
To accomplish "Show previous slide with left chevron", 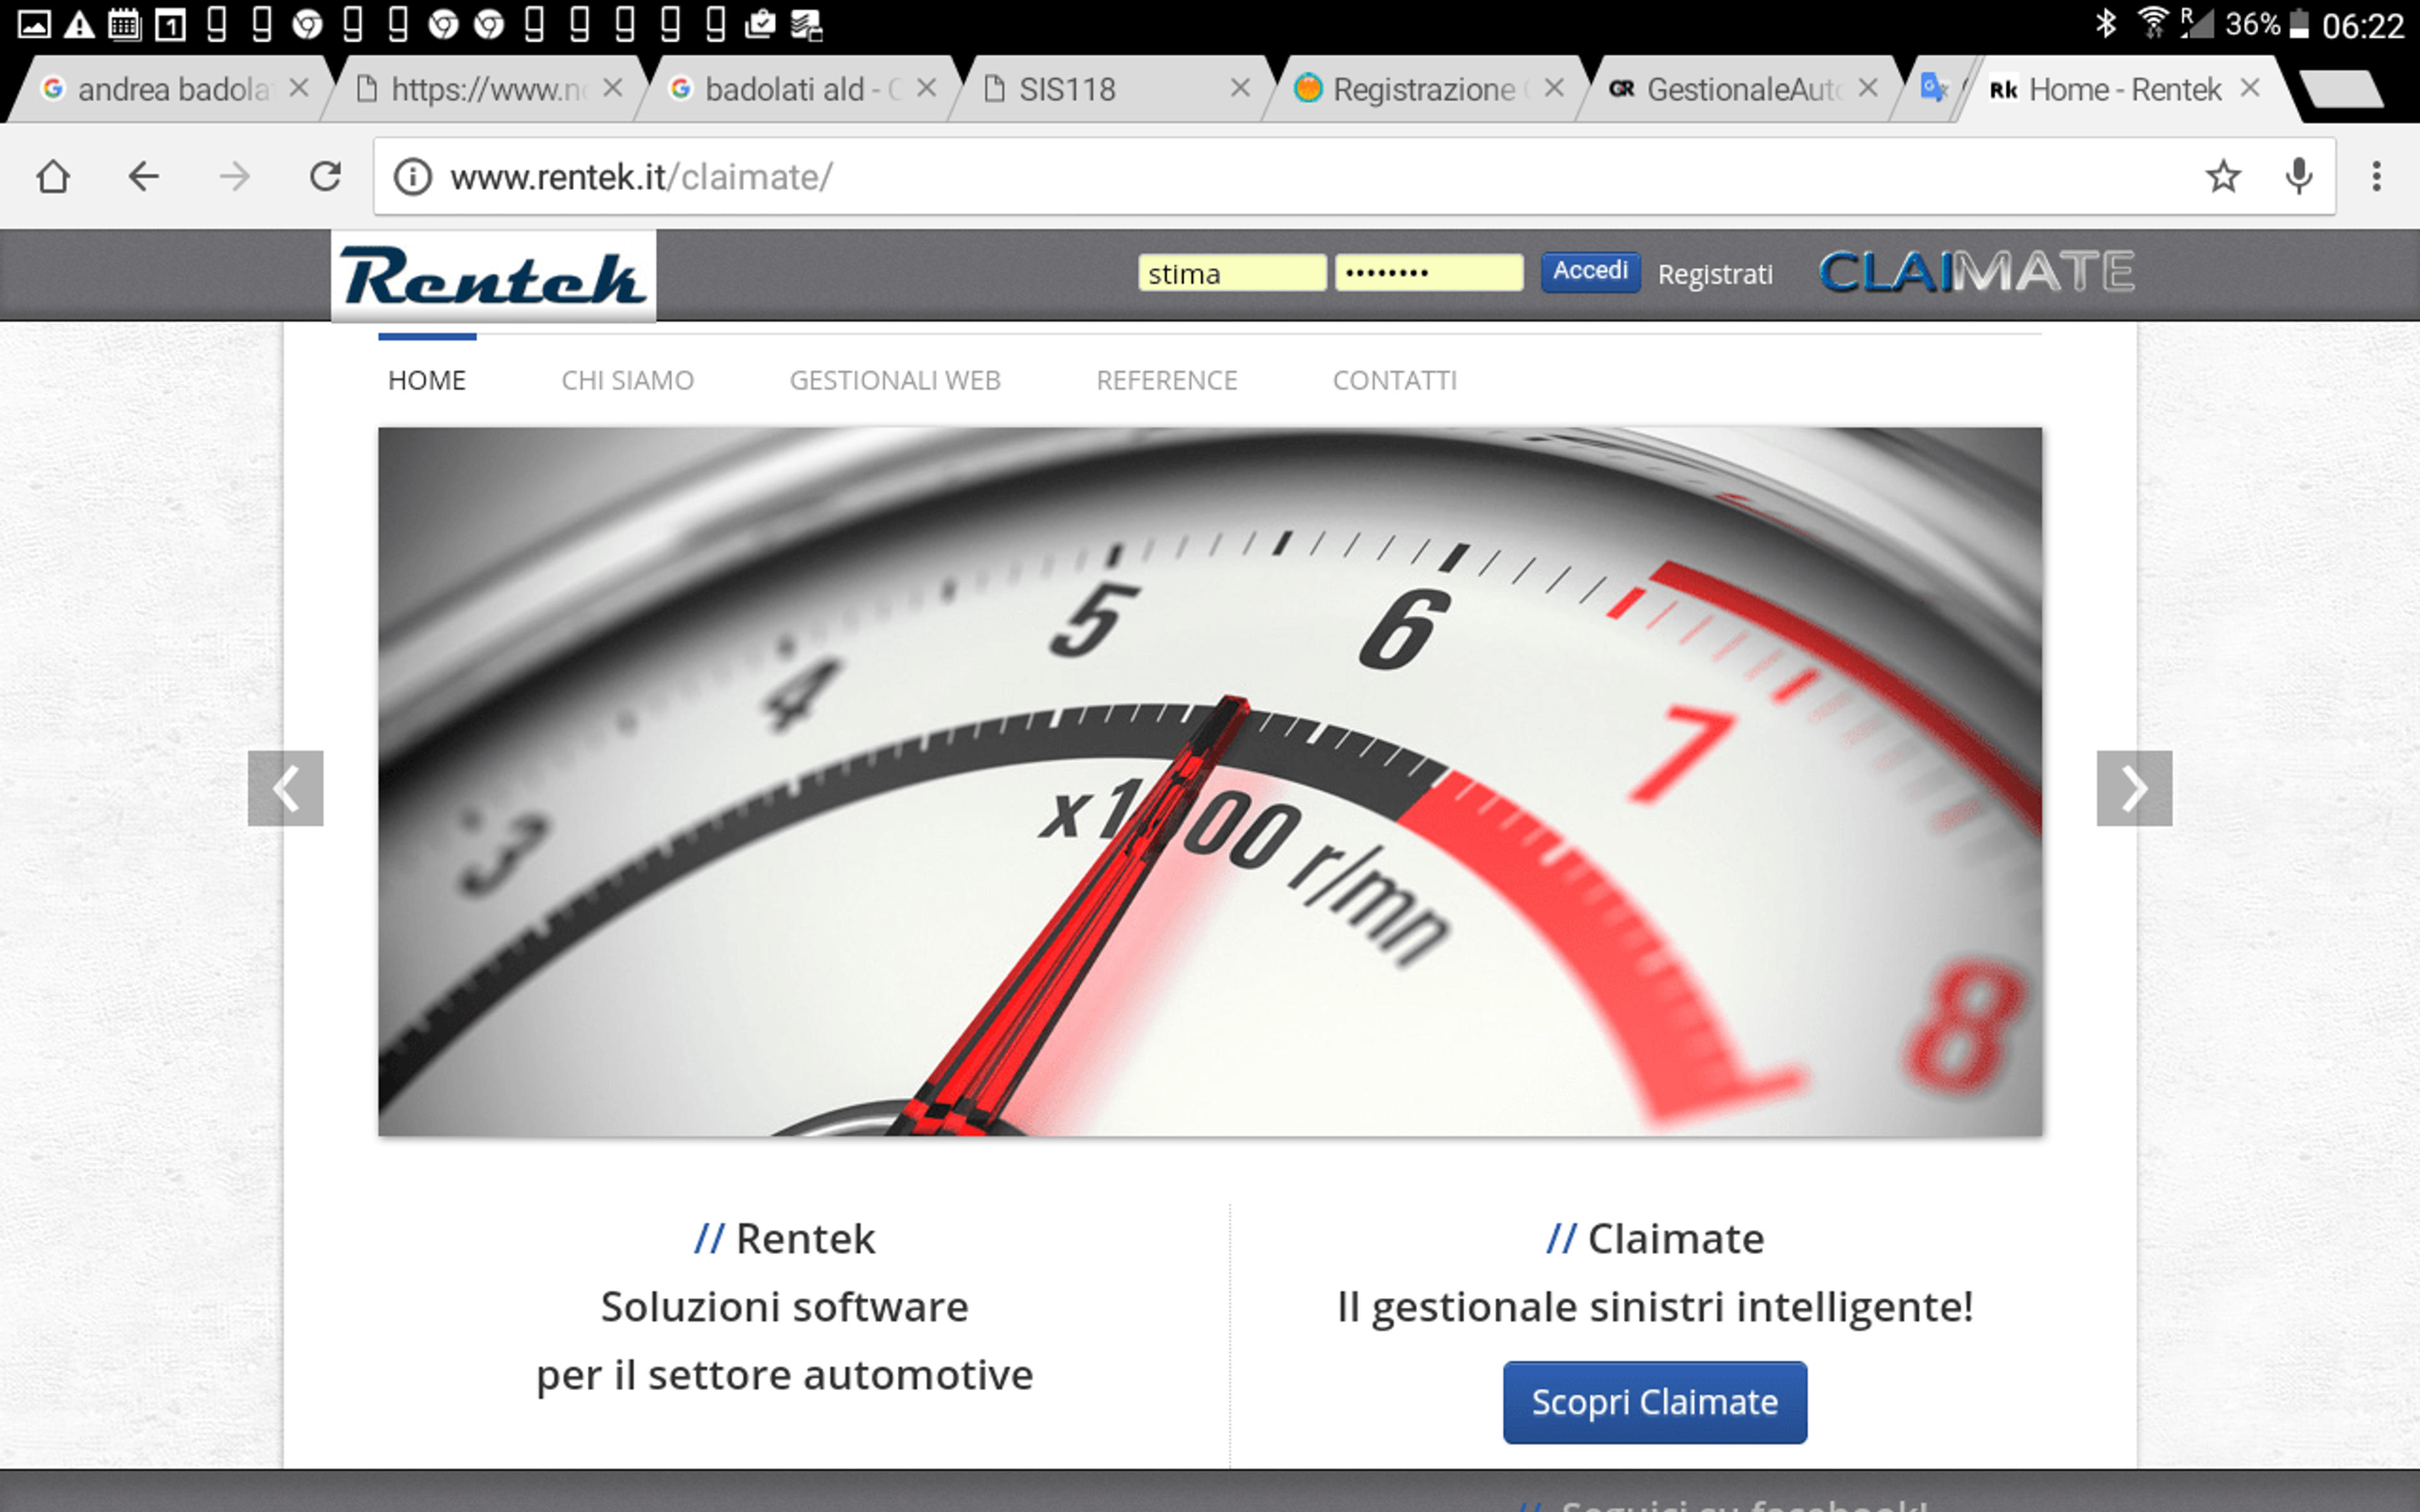I will pyautogui.click(x=286, y=788).
